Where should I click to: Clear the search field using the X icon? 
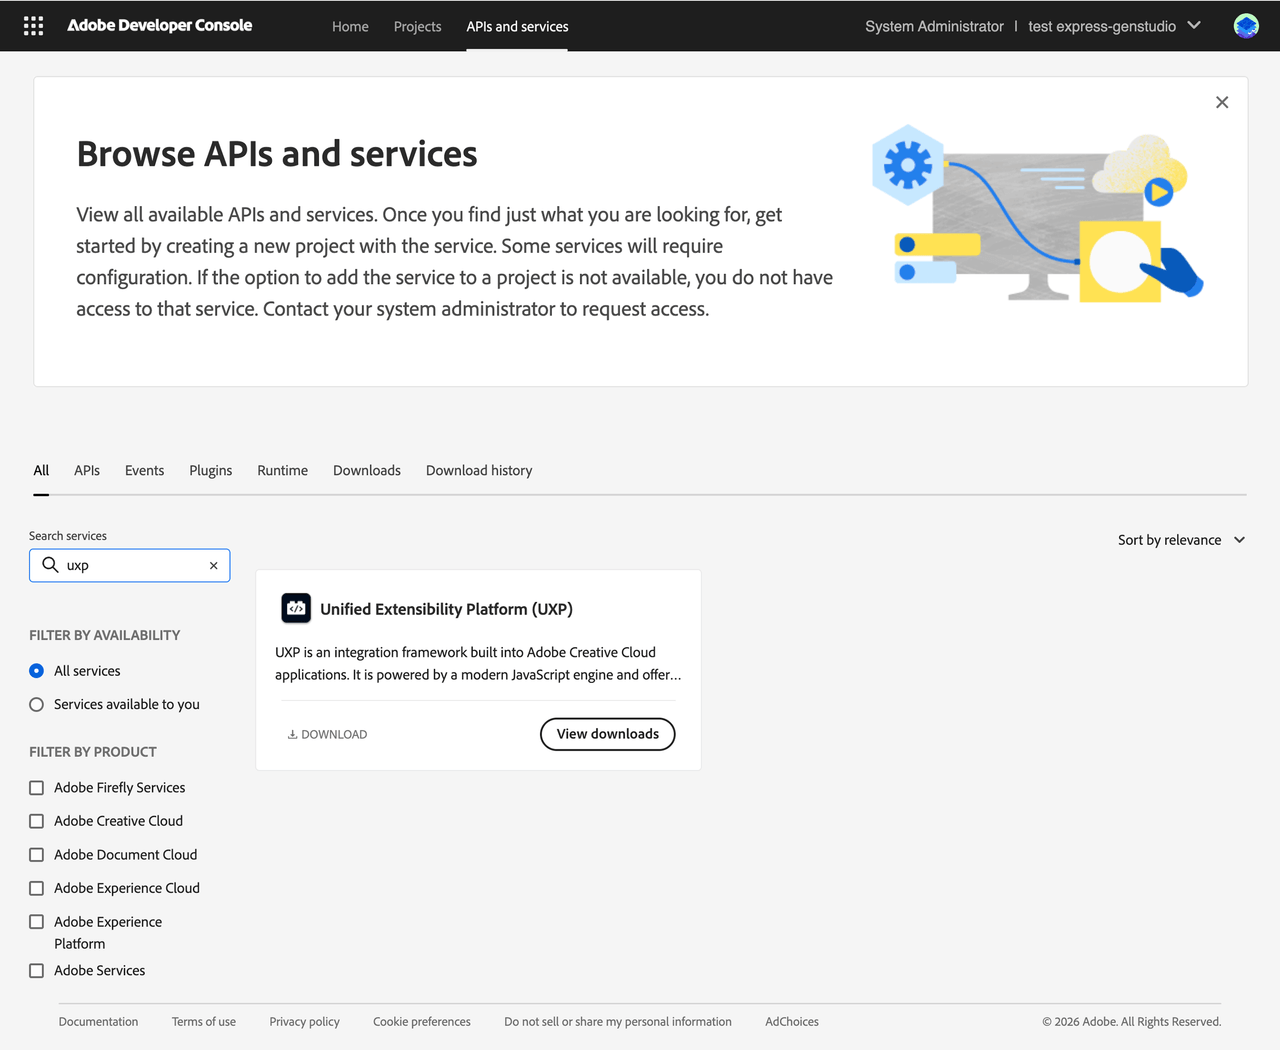(x=213, y=565)
